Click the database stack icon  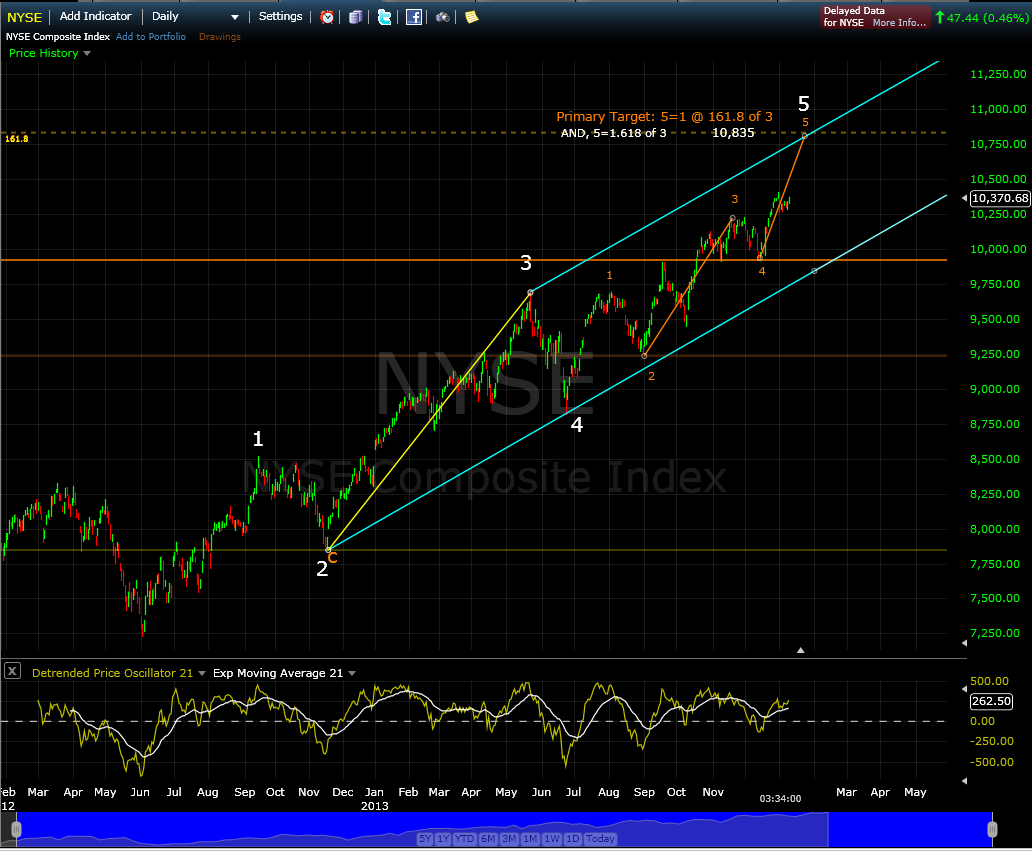[x=355, y=17]
